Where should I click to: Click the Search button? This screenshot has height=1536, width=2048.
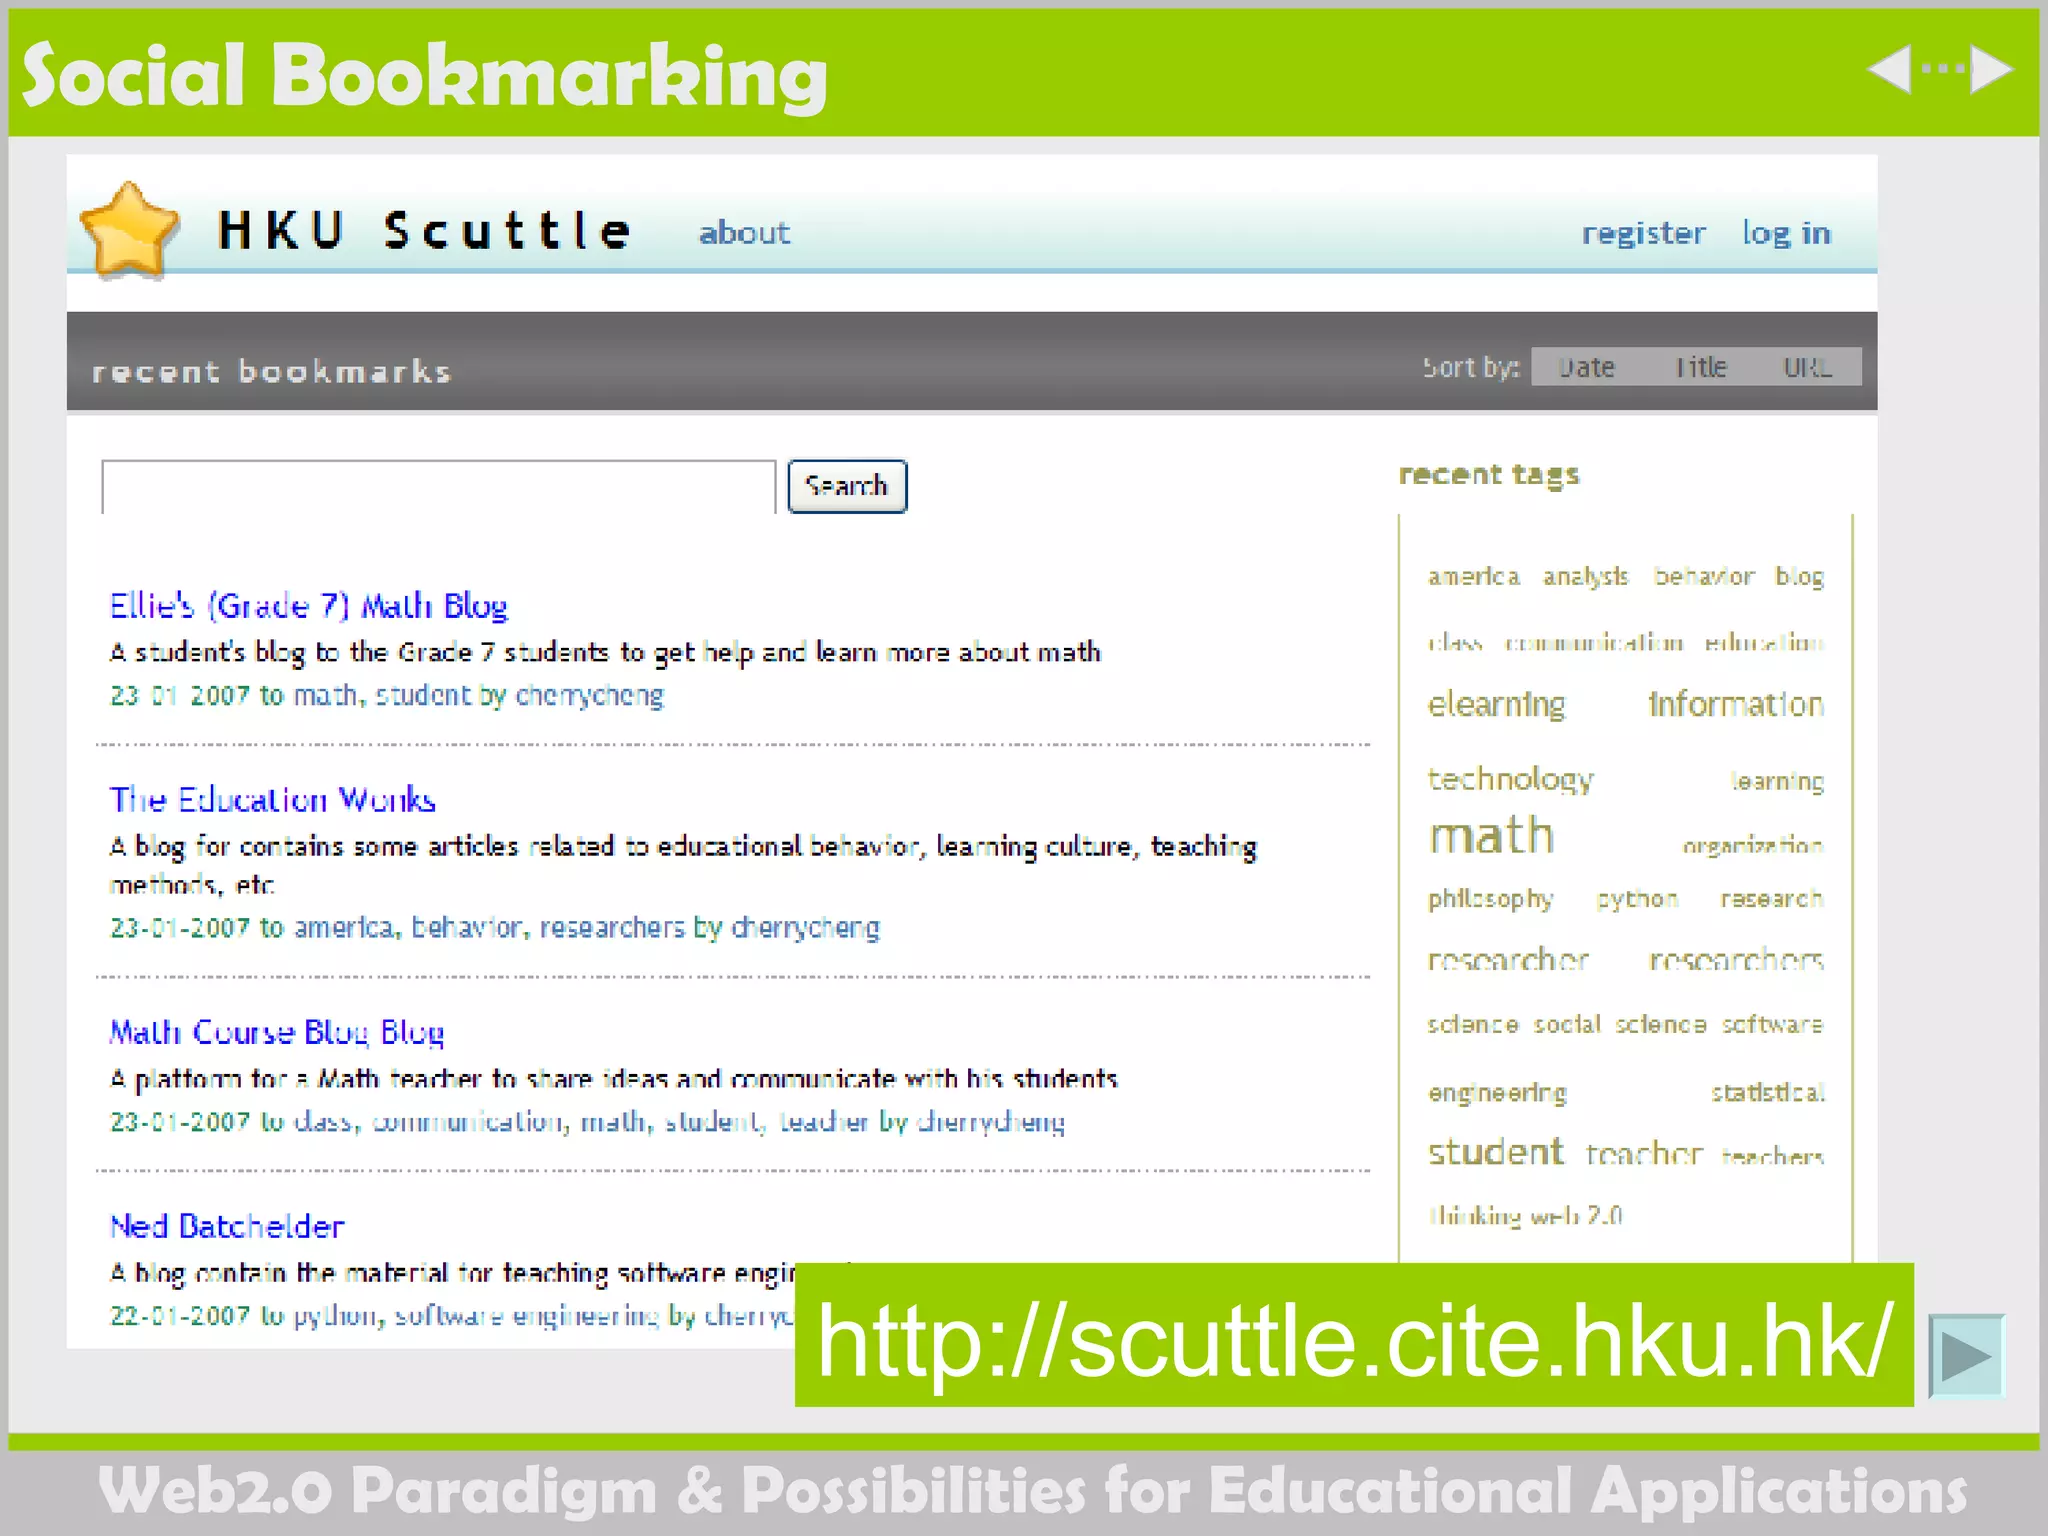click(847, 486)
